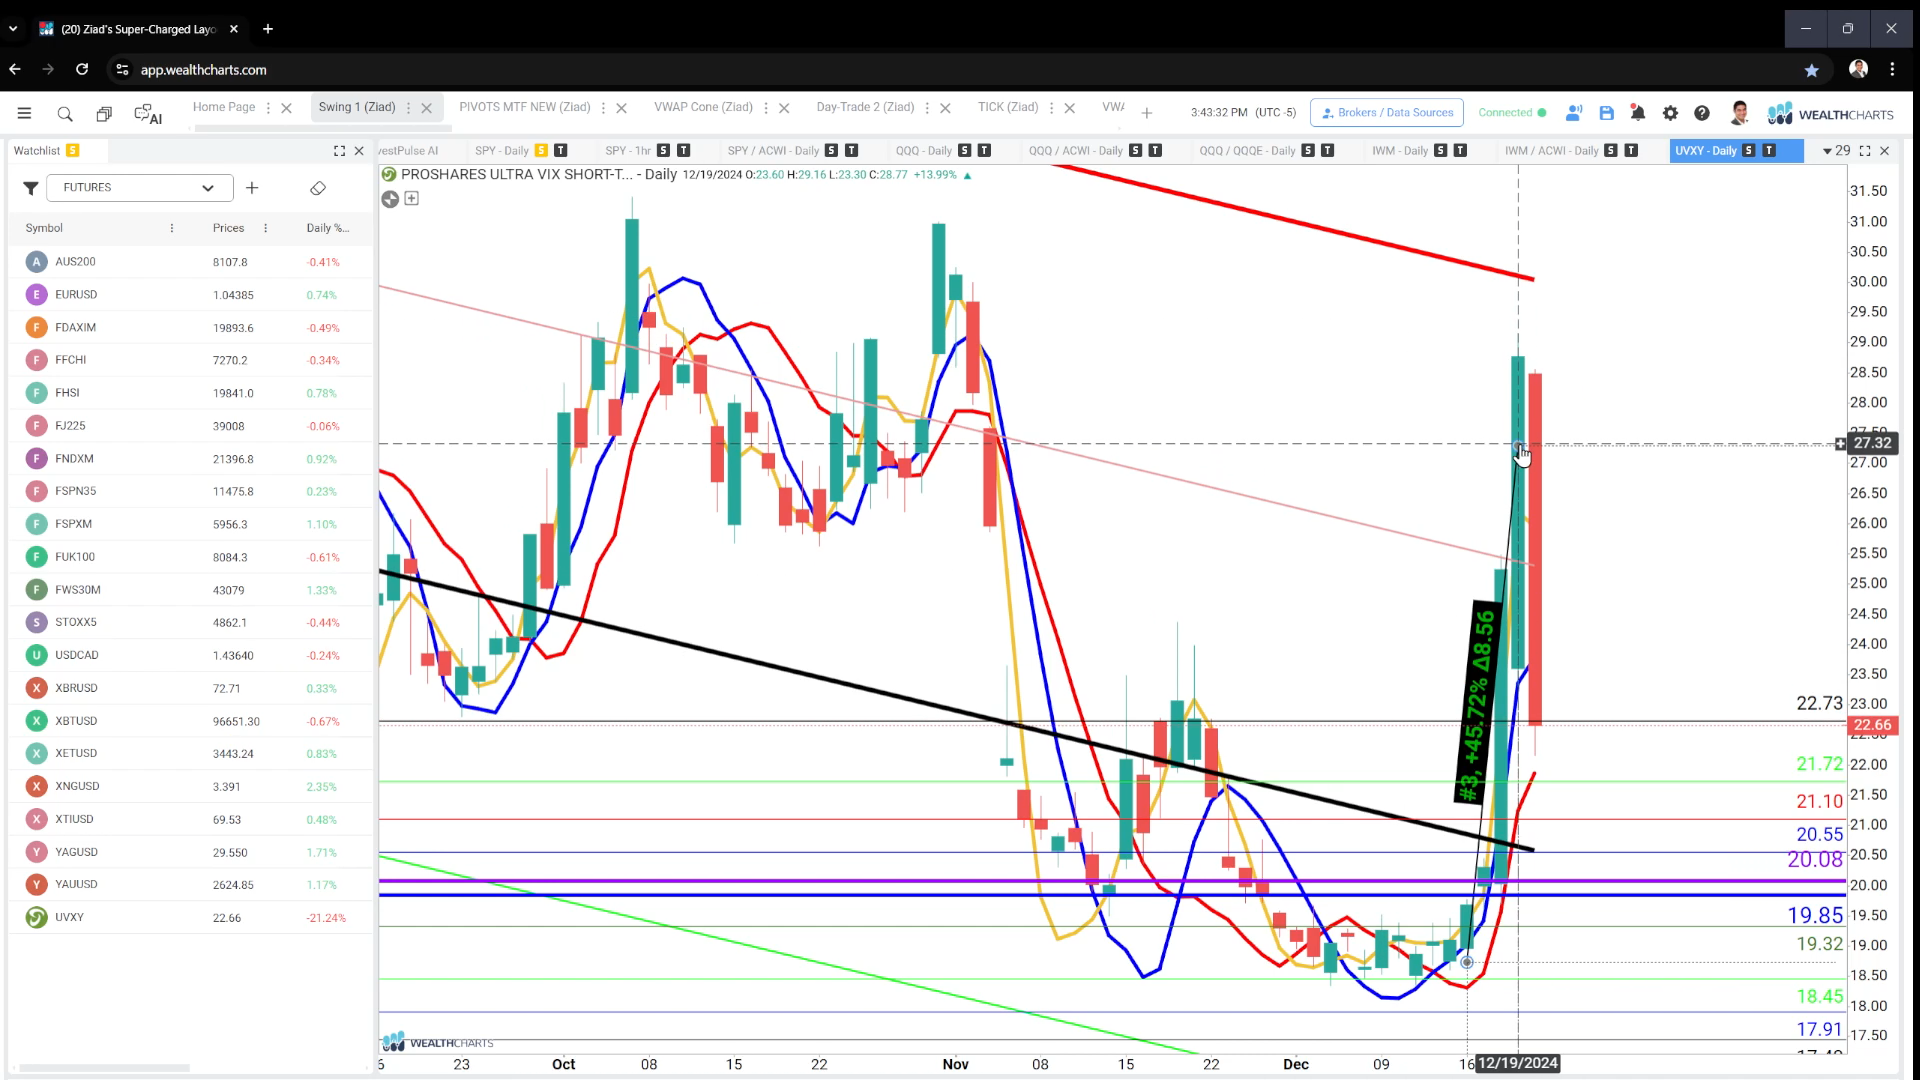Toggle the S badge on Watchlist
The image size is (1920, 1080).
73,150
